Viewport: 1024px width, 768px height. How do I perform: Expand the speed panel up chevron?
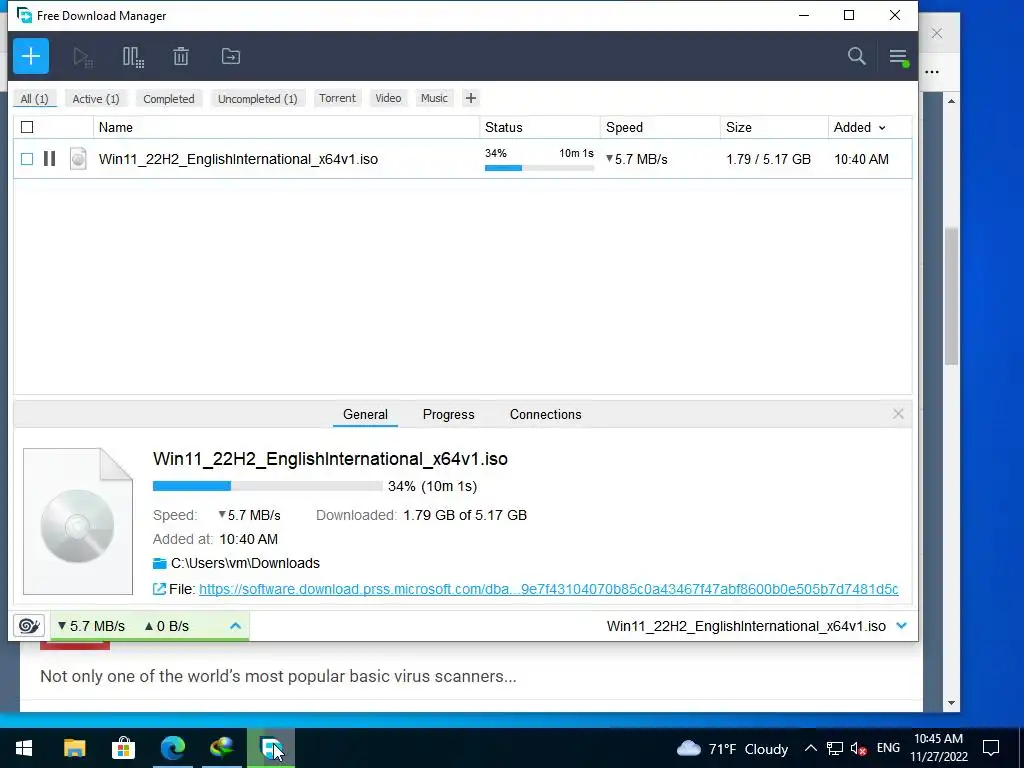click(236, 626)
